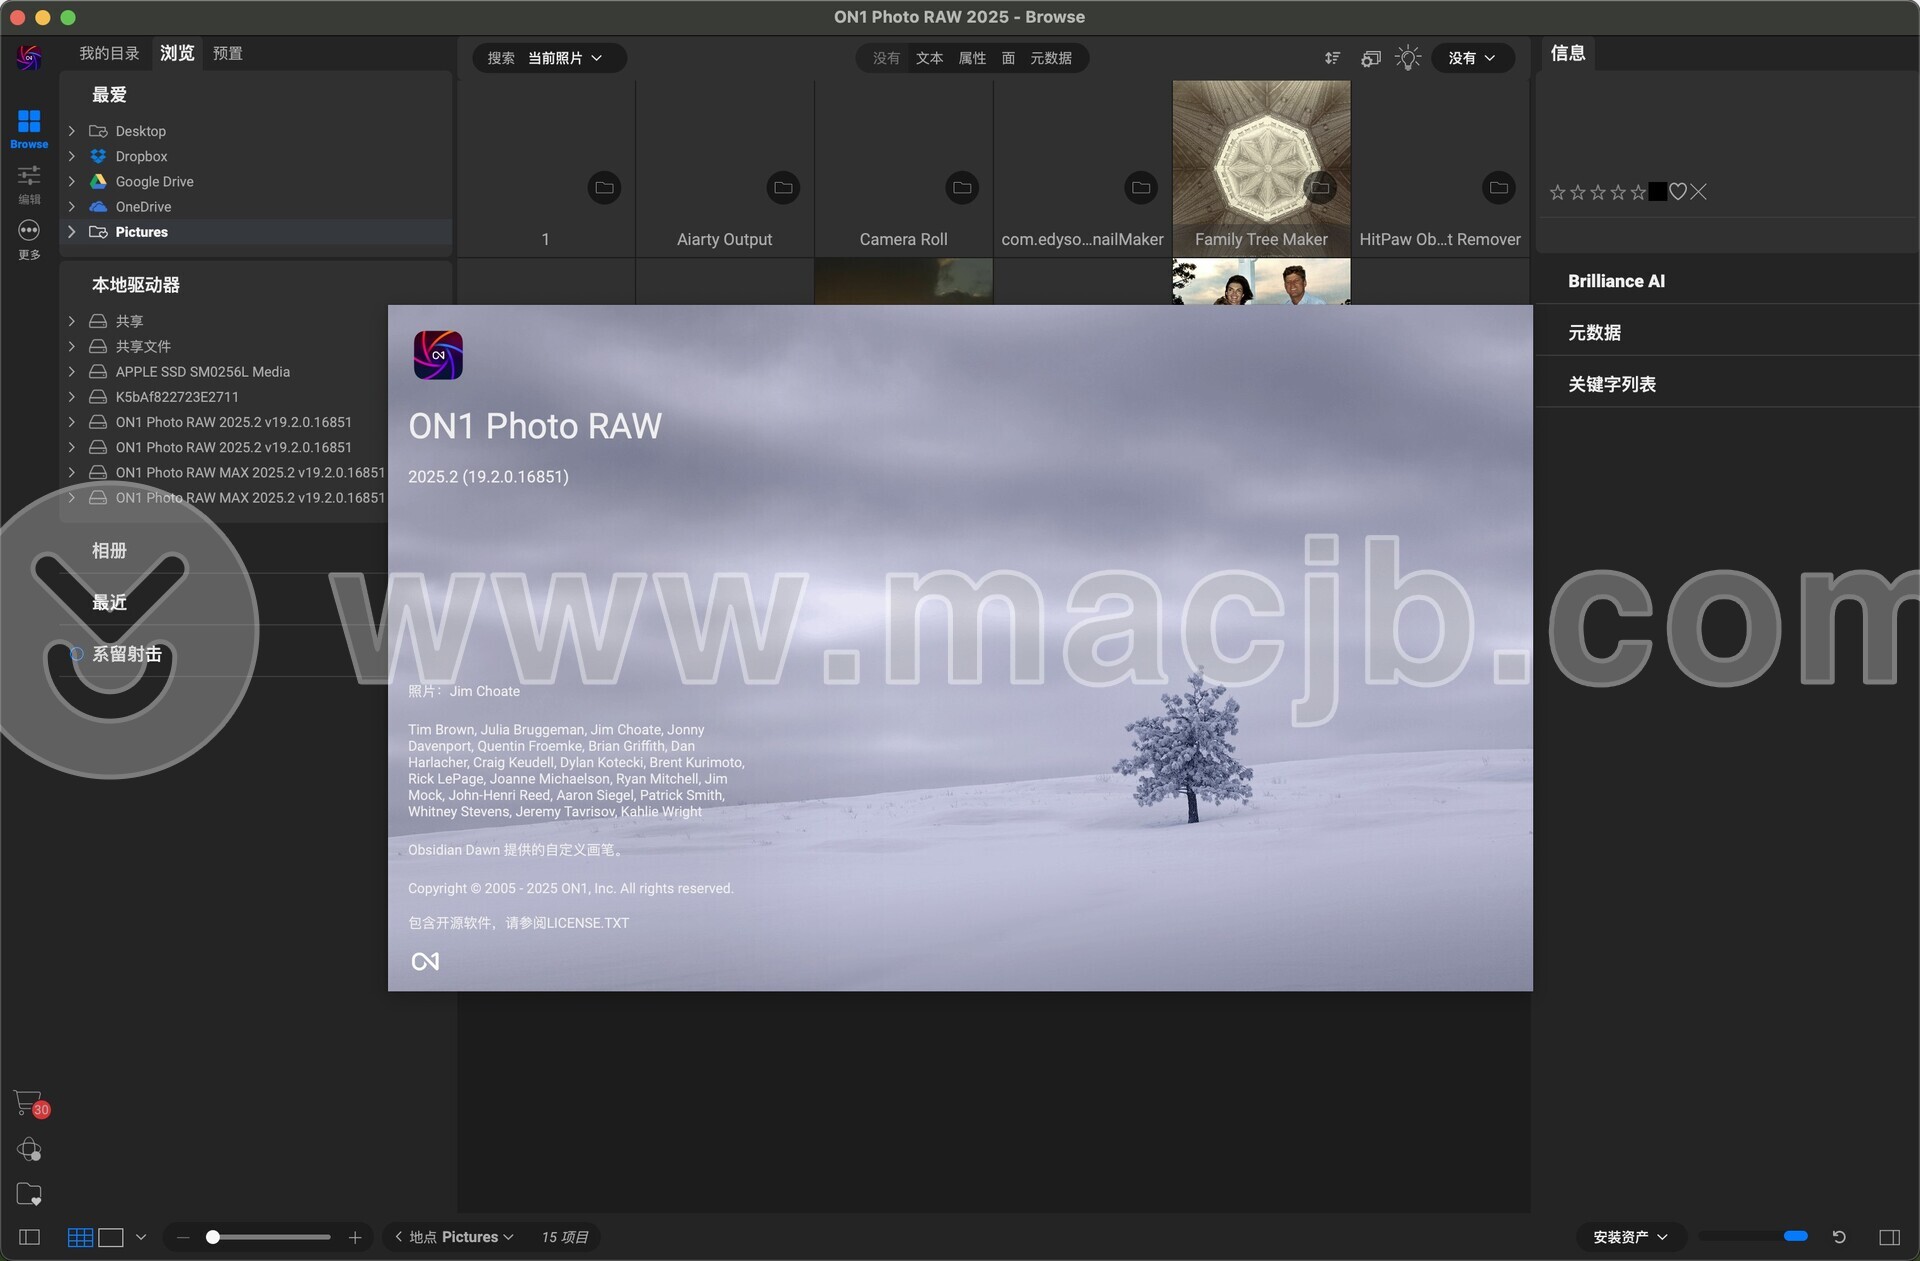Set the heart like flag

point(1678,192)
